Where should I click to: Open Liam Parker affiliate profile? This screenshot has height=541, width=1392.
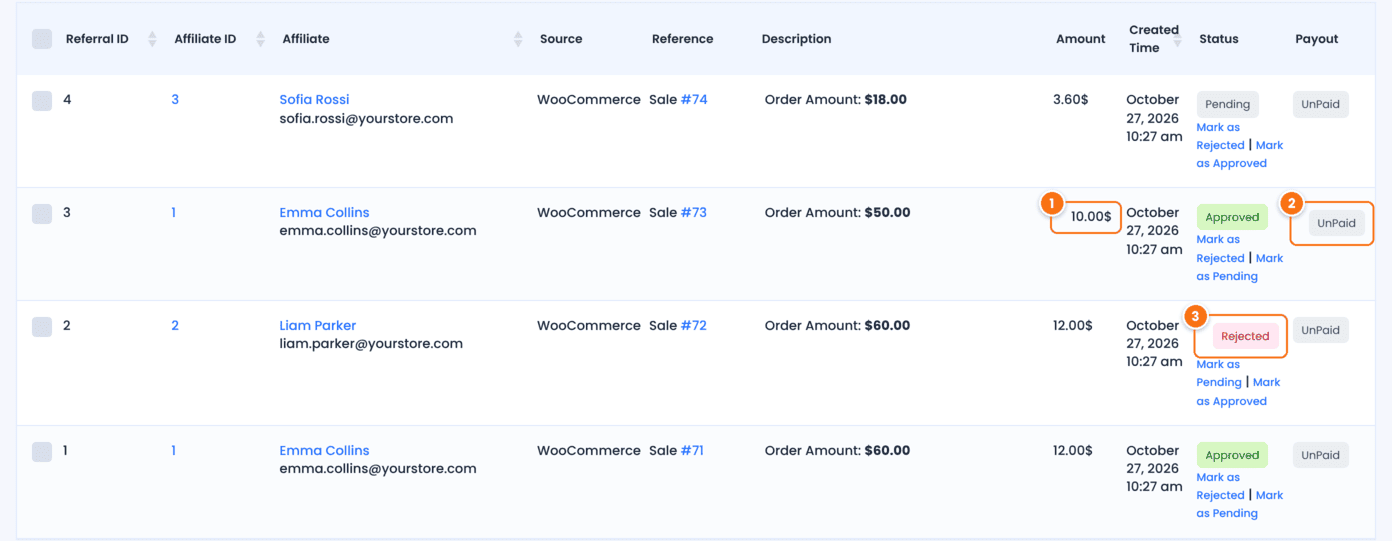(x=317, y=325)
